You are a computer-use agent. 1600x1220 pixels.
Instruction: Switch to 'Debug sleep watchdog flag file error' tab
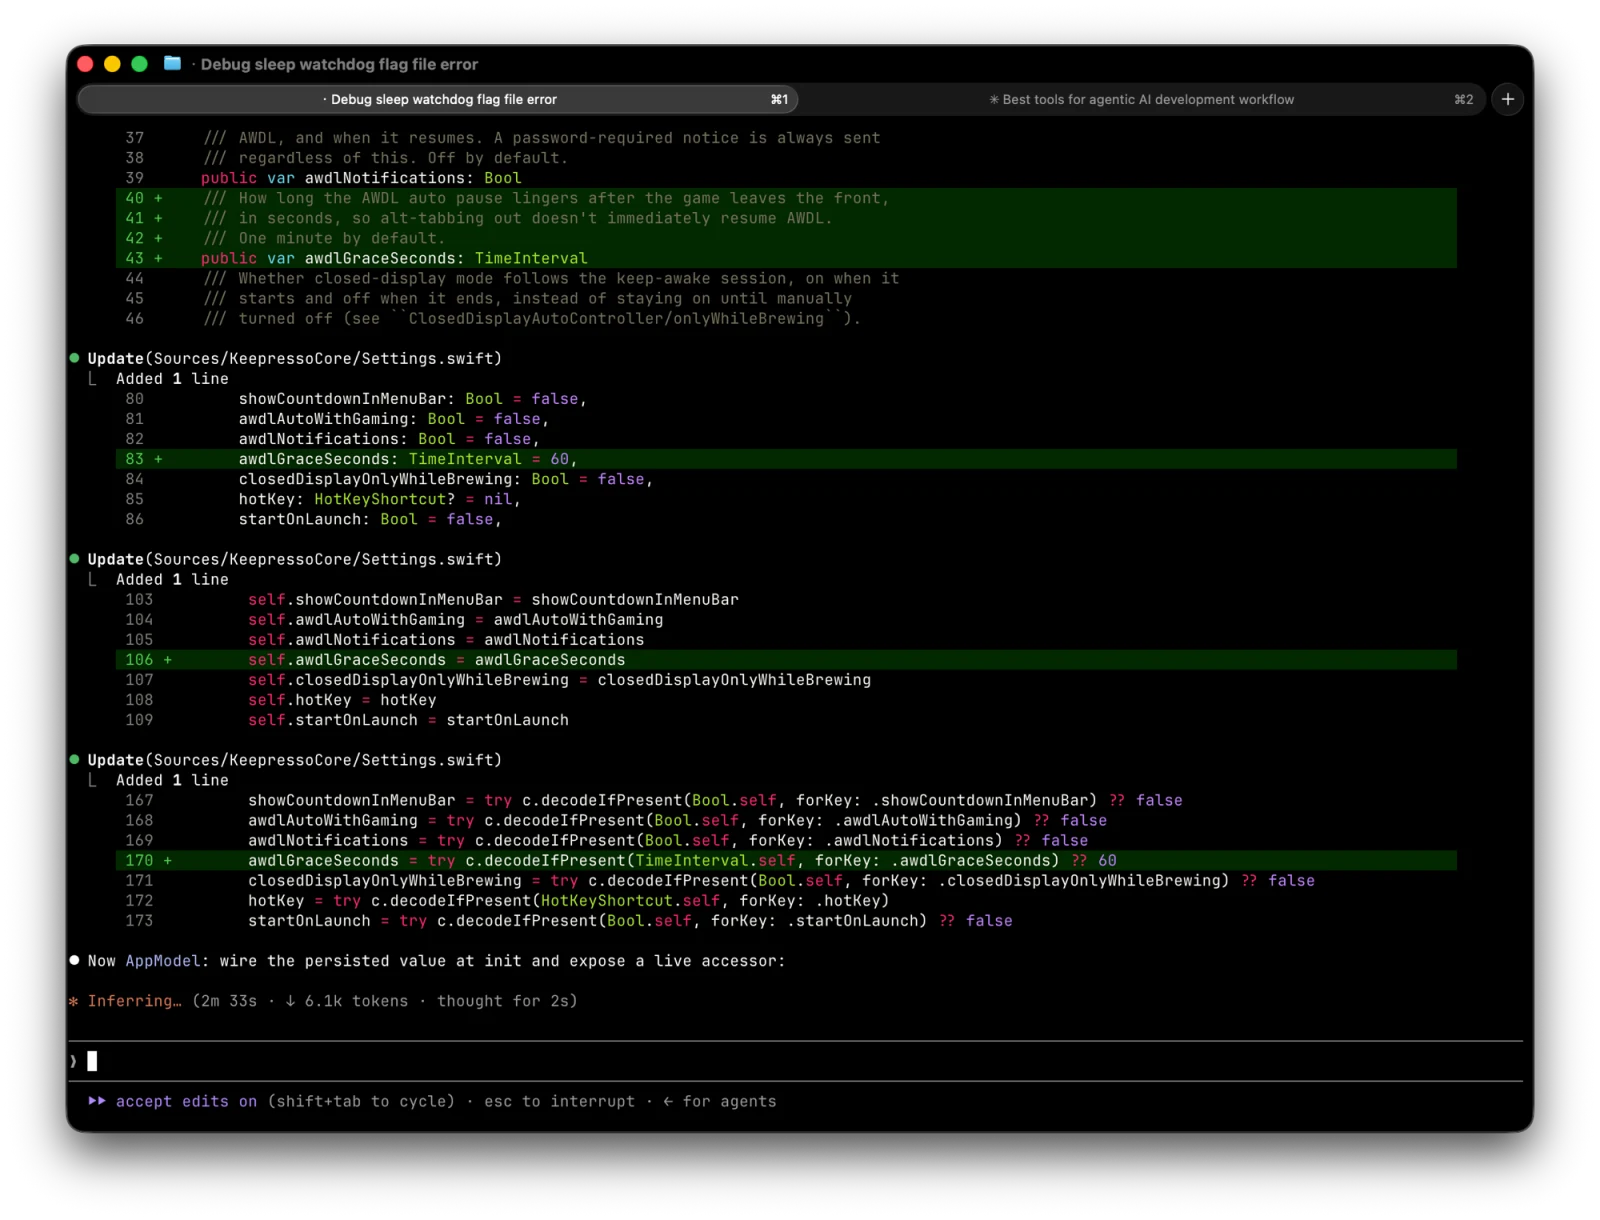pyautogui.click(x=438, y=99)
